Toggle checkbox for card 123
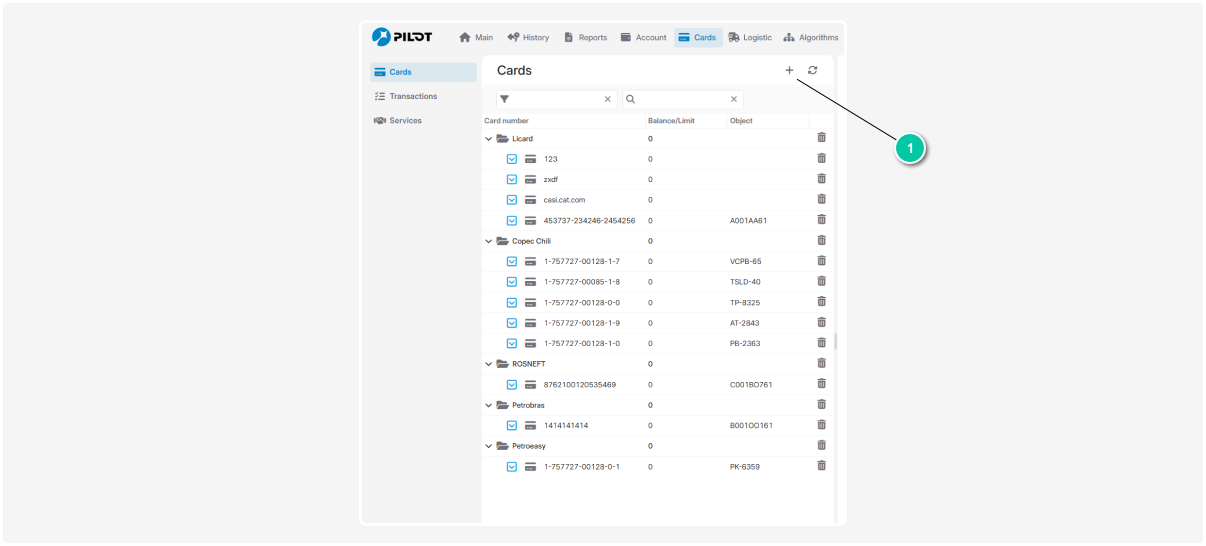Viewport: 1206px width, 546px height. click(512, 159)
